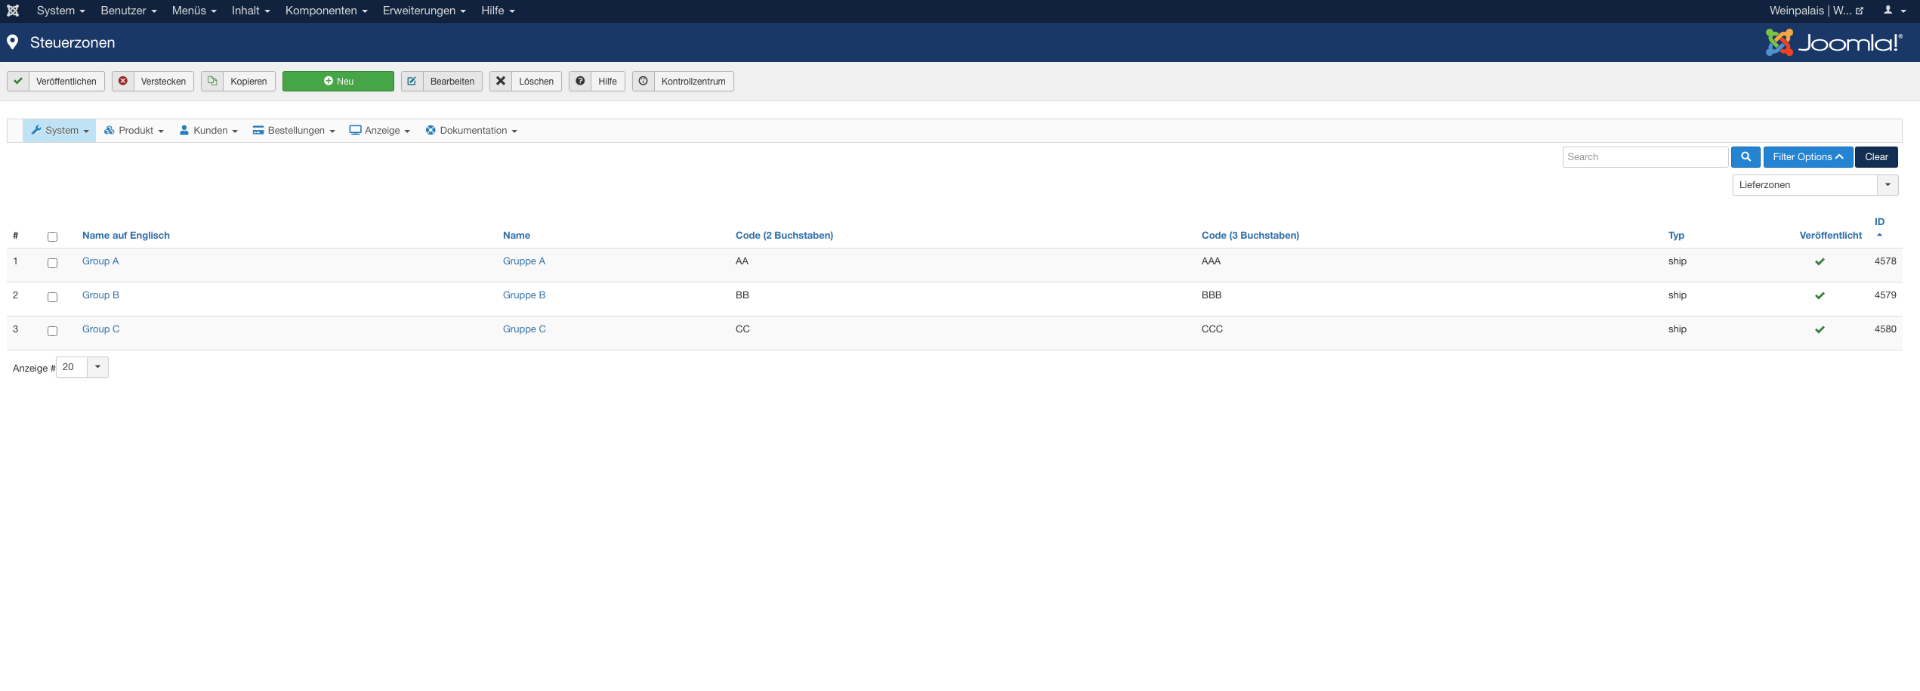Click the green Neu button

pos(338,81)
